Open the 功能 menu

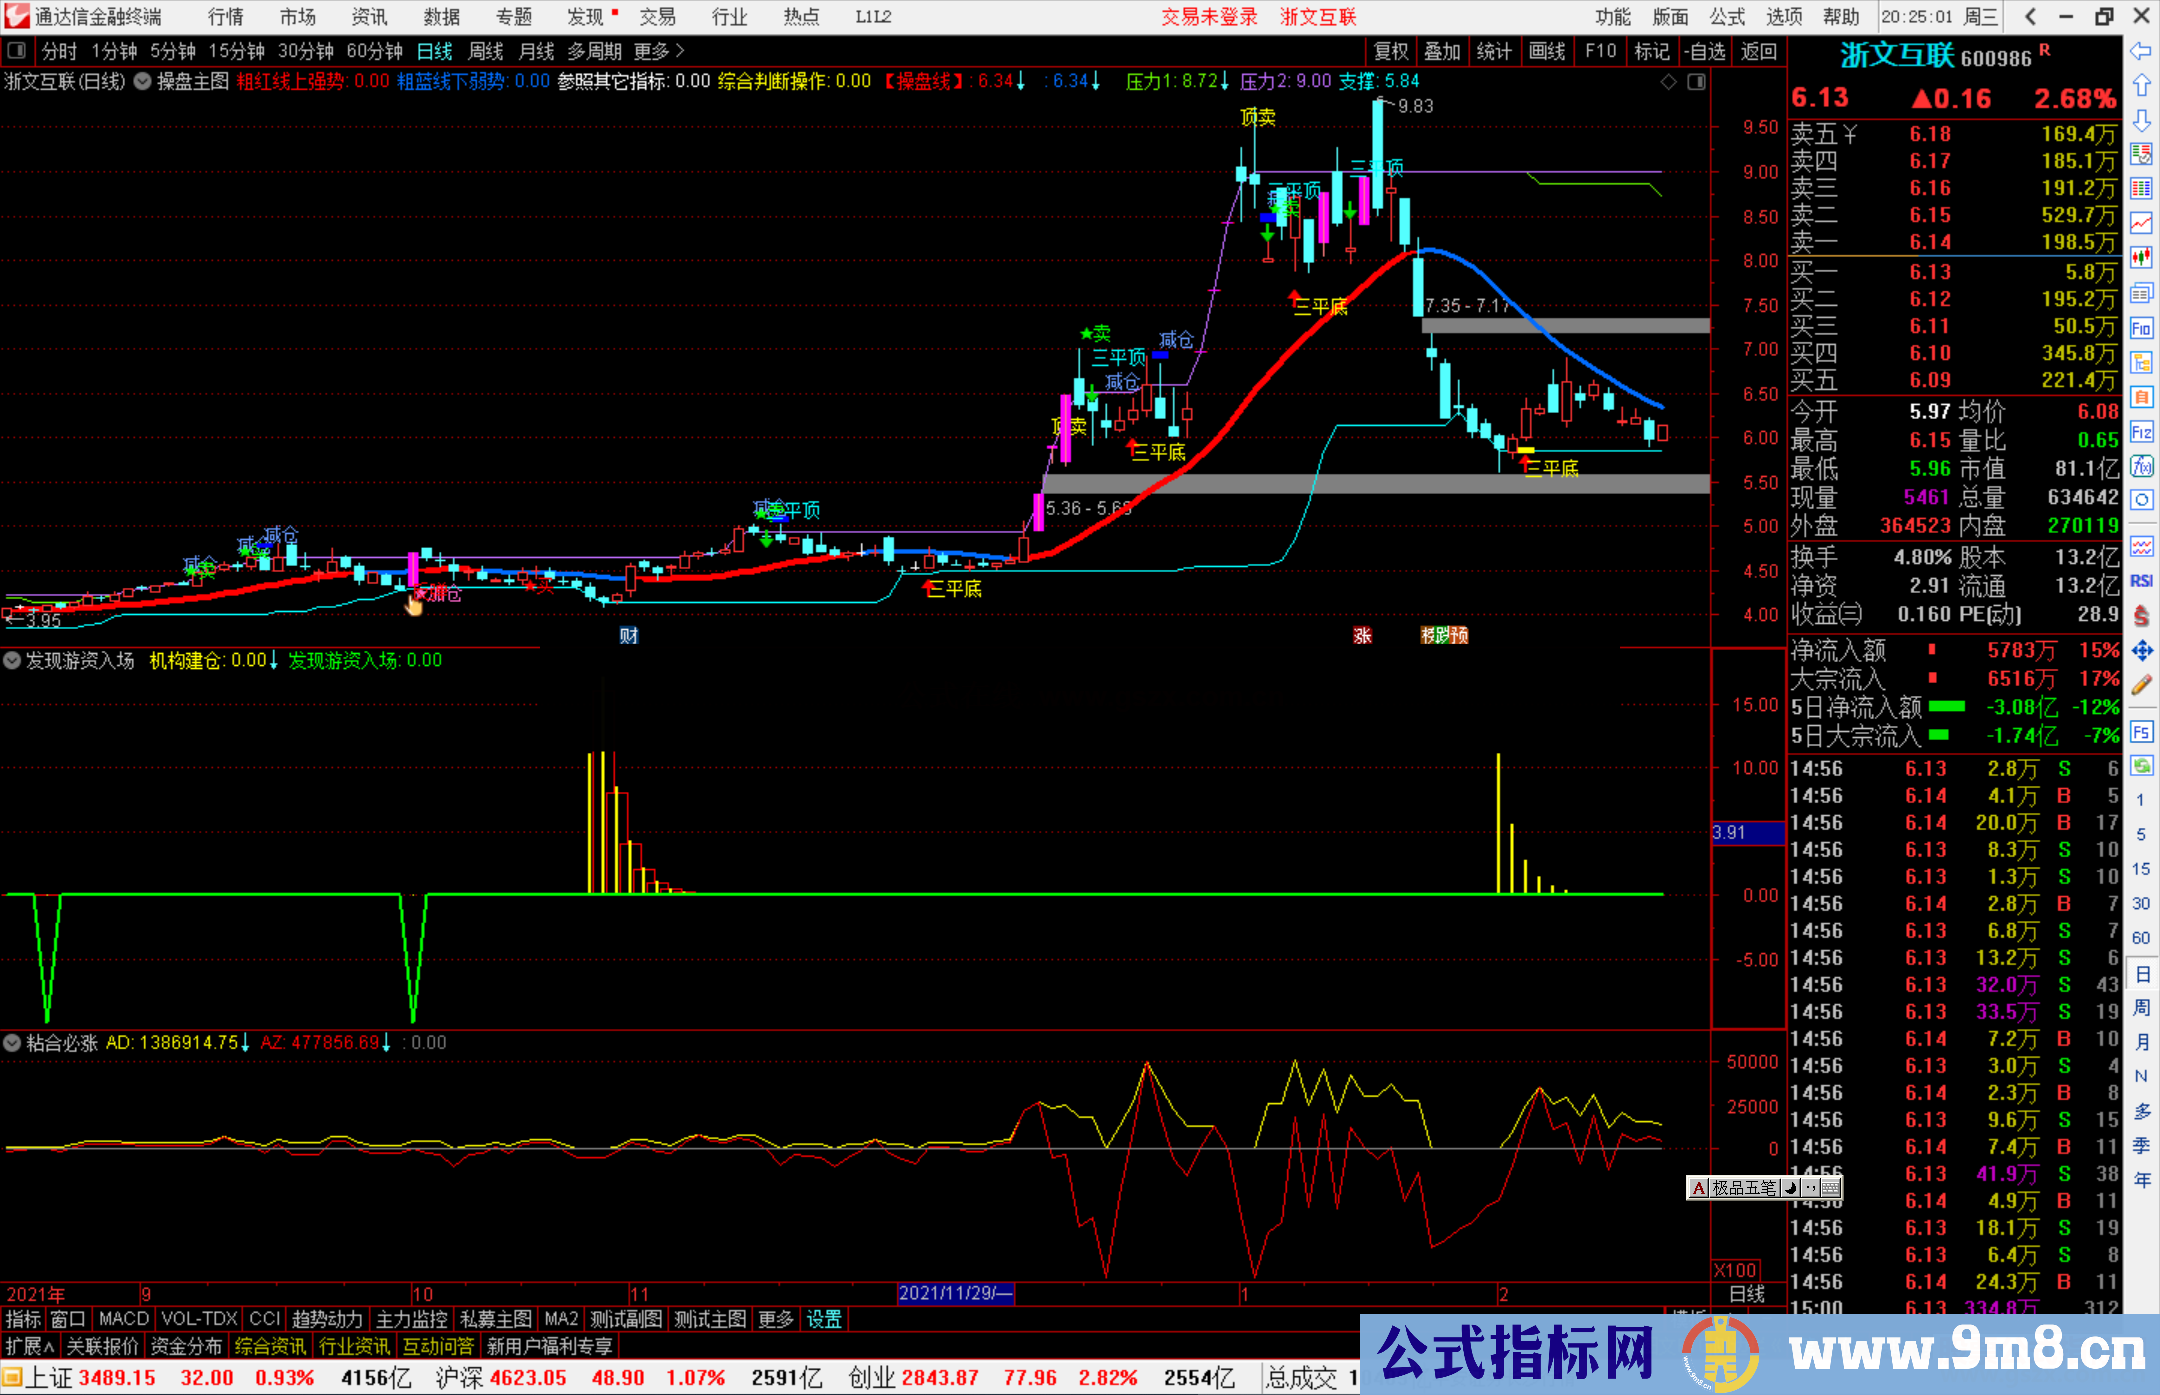click(1612, 17)
